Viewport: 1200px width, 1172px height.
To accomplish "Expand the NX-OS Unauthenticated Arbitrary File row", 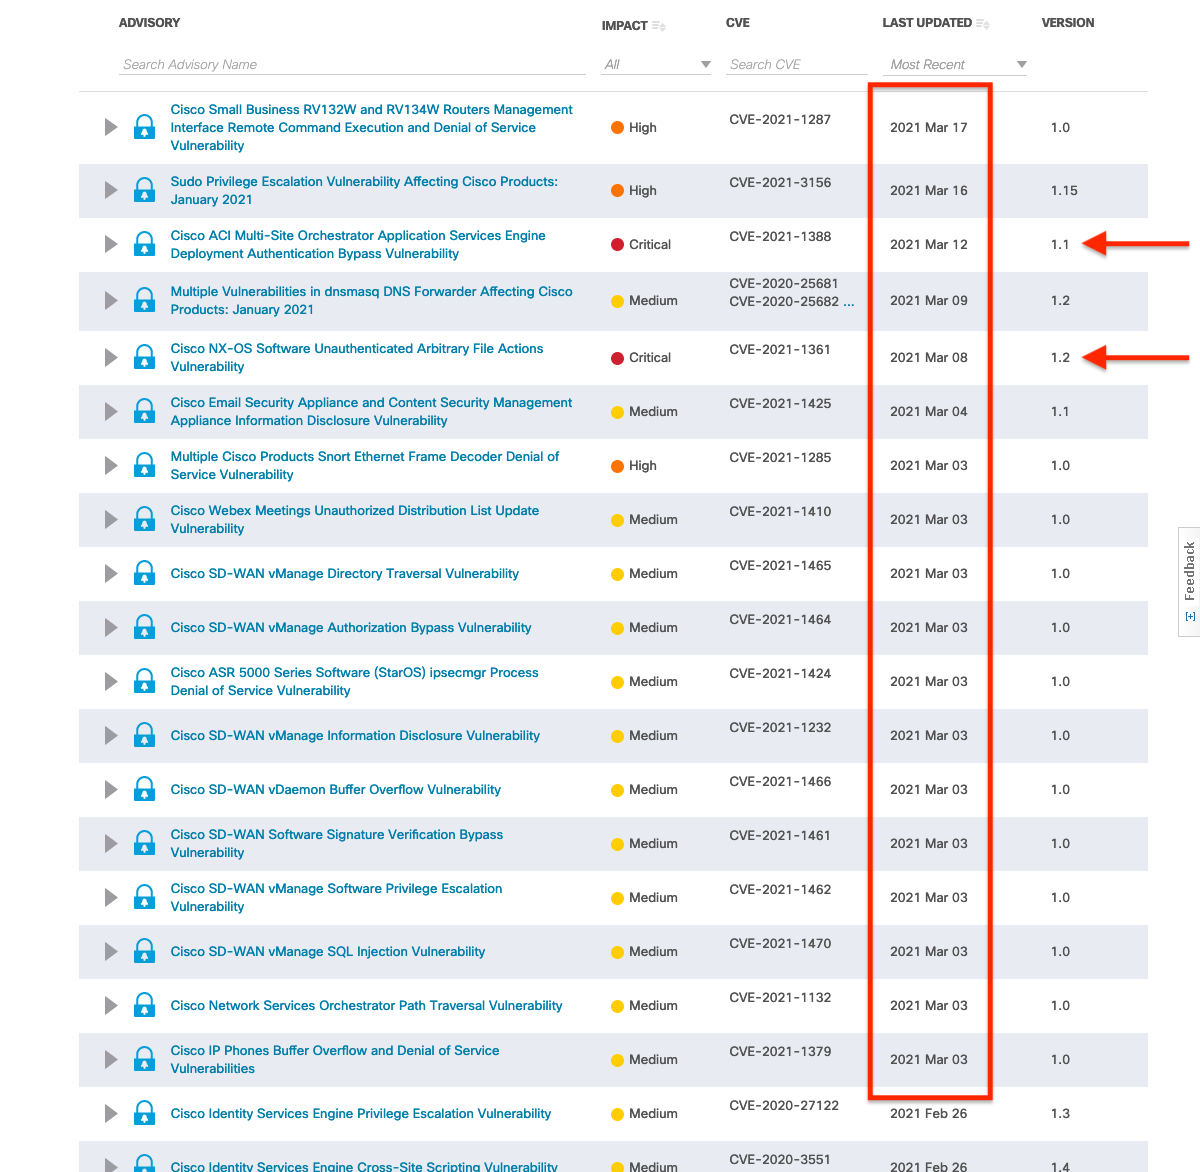I will point(111,357).
